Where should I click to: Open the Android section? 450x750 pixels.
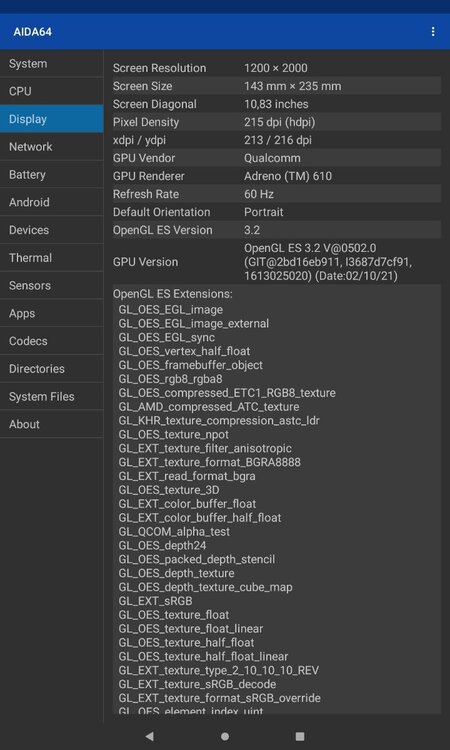[52, 202]
